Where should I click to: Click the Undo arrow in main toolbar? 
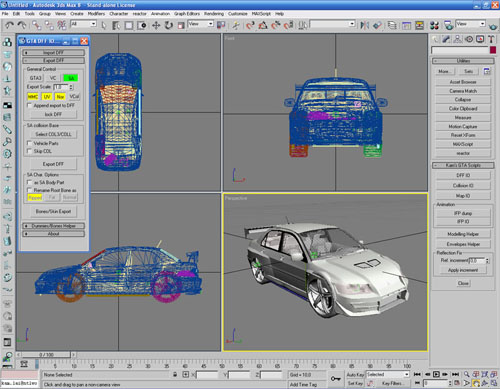[x=9, y=25]
